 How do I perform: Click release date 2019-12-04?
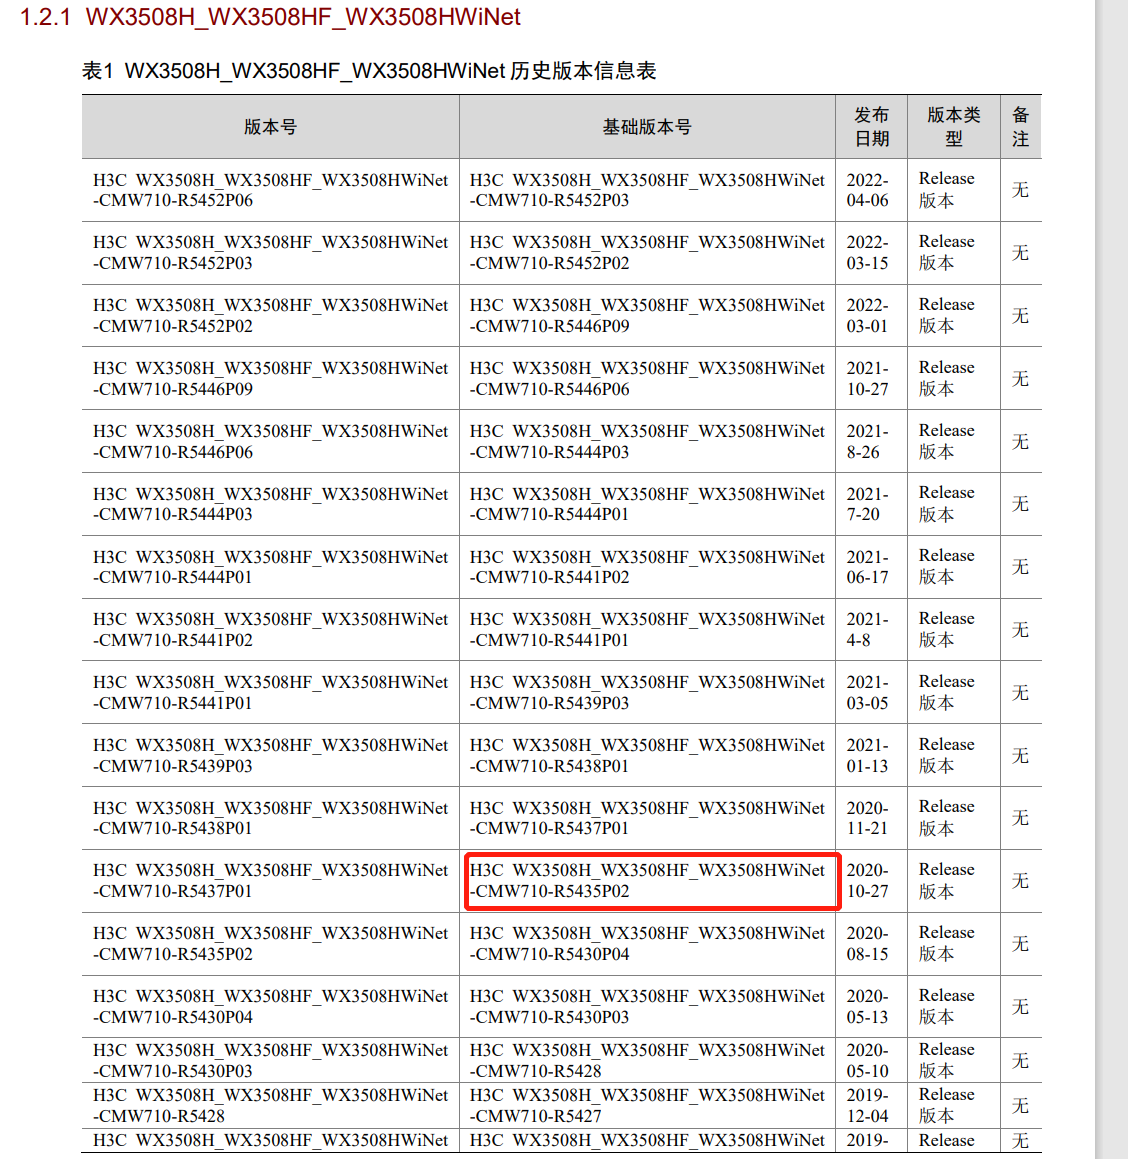pyautogui.click(x=868, y=1106)
